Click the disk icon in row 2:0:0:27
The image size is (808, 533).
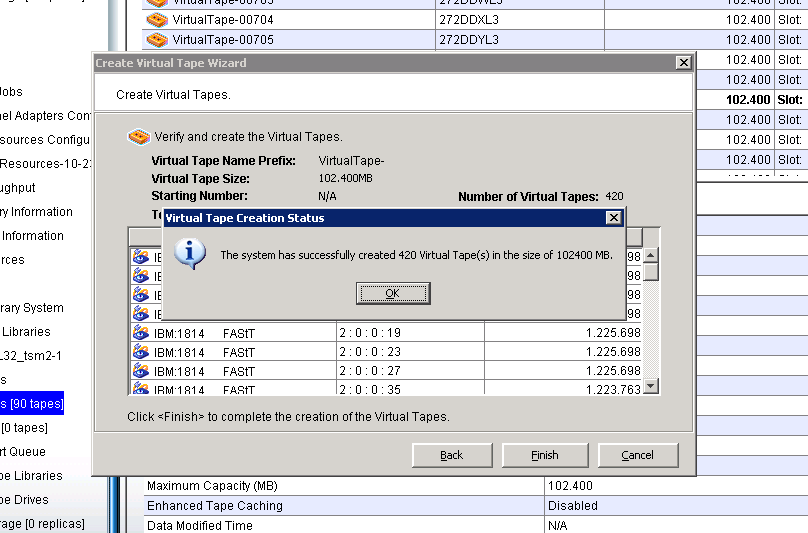pyautogui.click(x=141, y=371)
